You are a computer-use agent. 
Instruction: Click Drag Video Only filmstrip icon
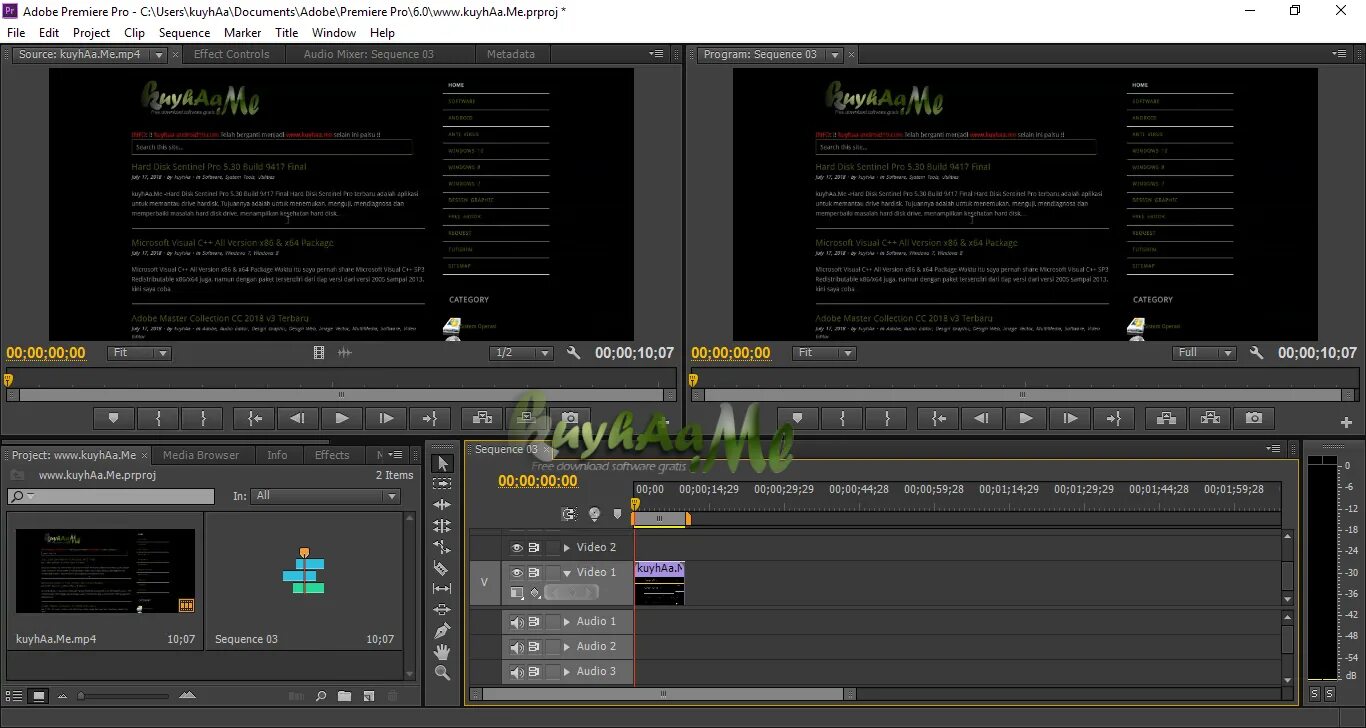tap(320, 353)
